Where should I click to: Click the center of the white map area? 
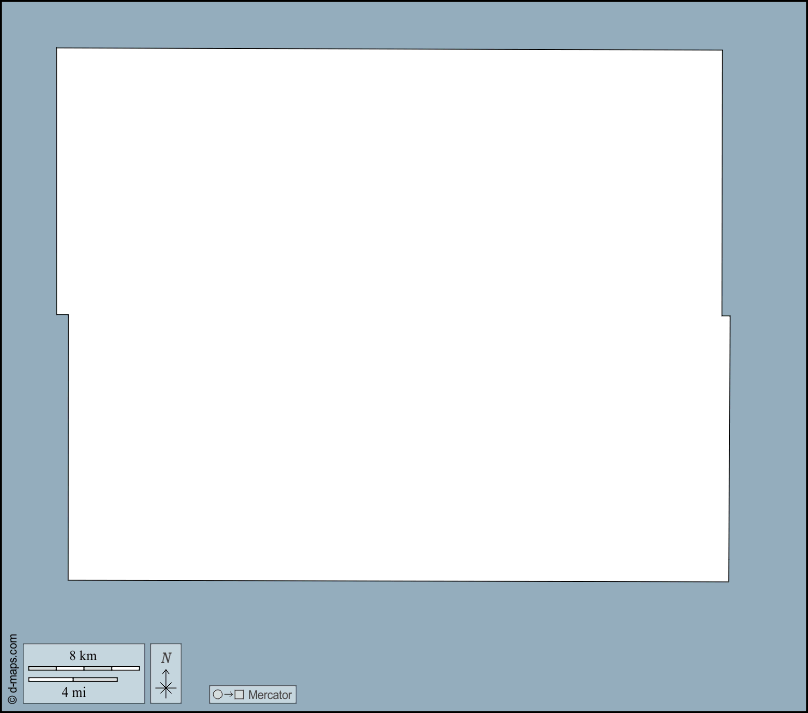pyautogui.click(x=393, y=315)
